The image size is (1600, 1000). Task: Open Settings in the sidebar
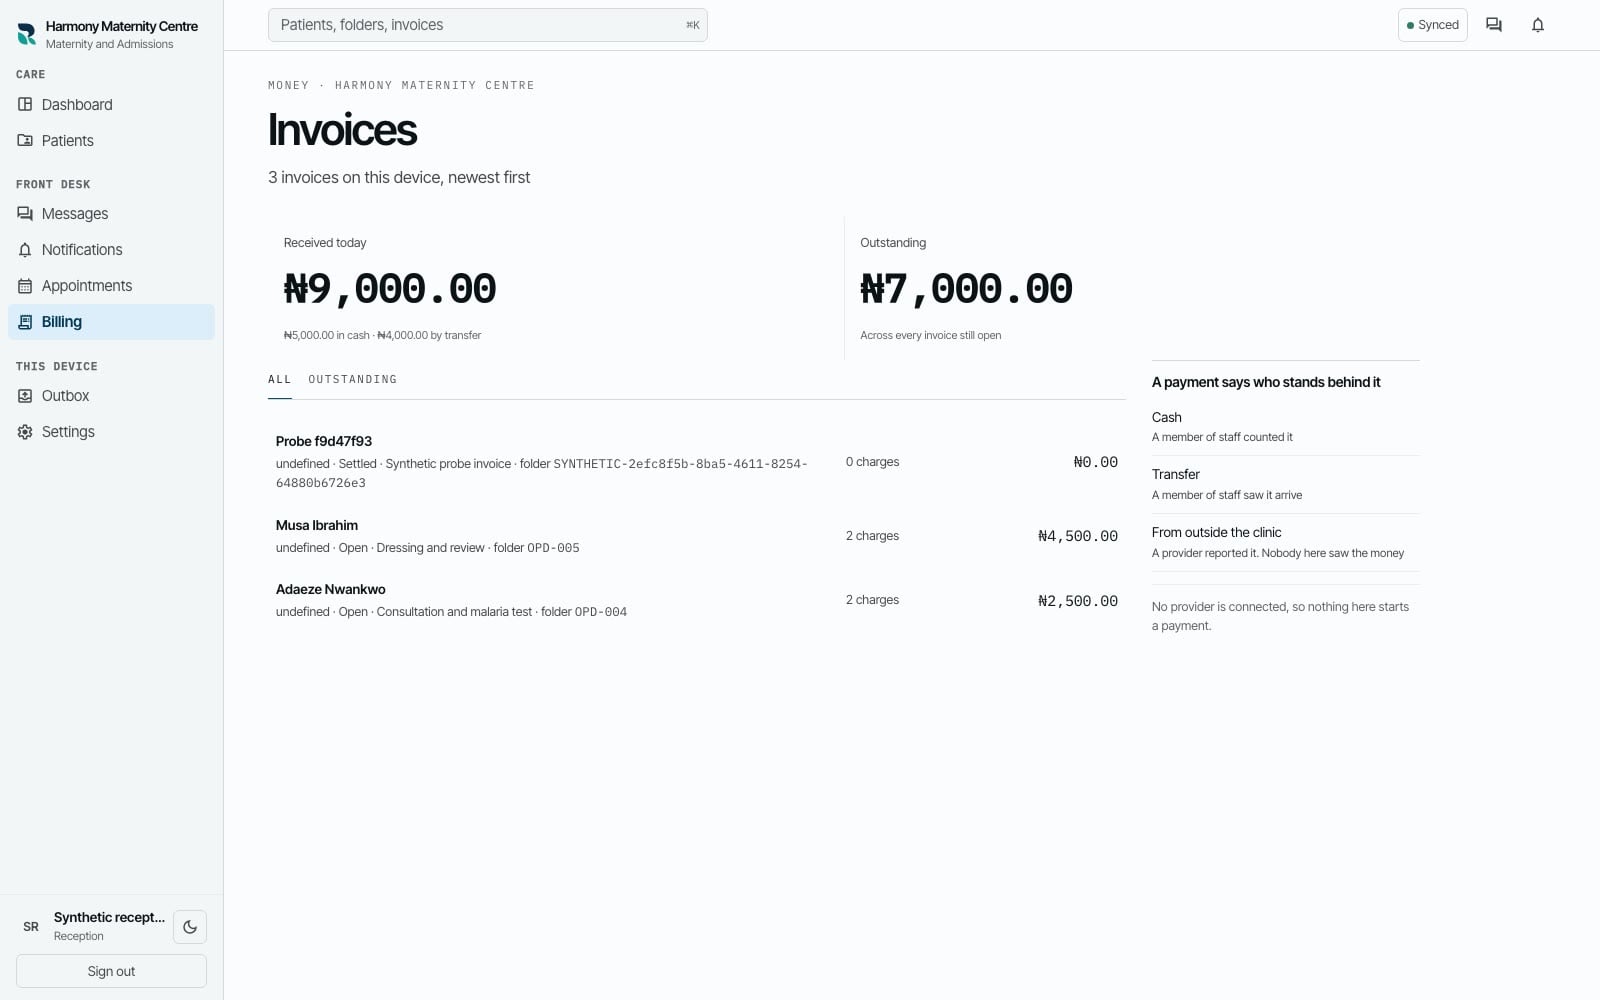[x=111, y=432]
